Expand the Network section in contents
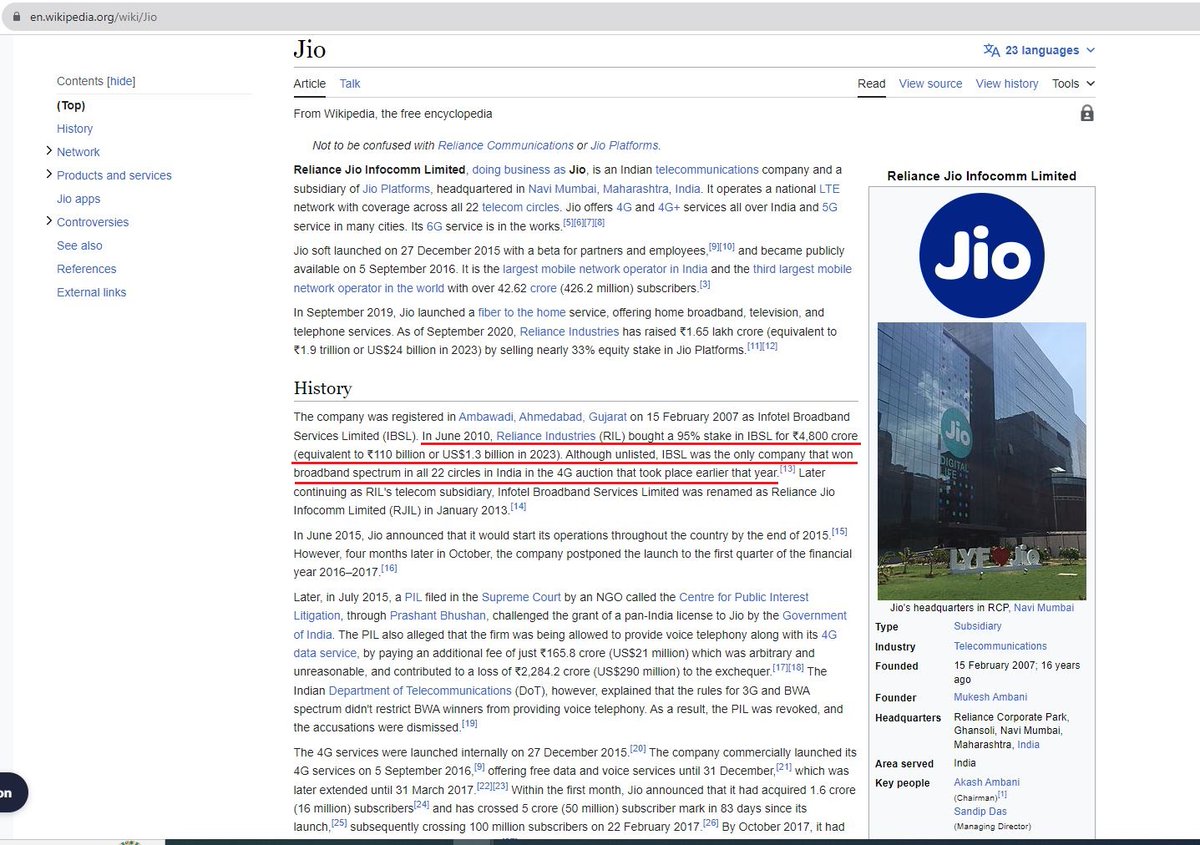 (49, 151)
